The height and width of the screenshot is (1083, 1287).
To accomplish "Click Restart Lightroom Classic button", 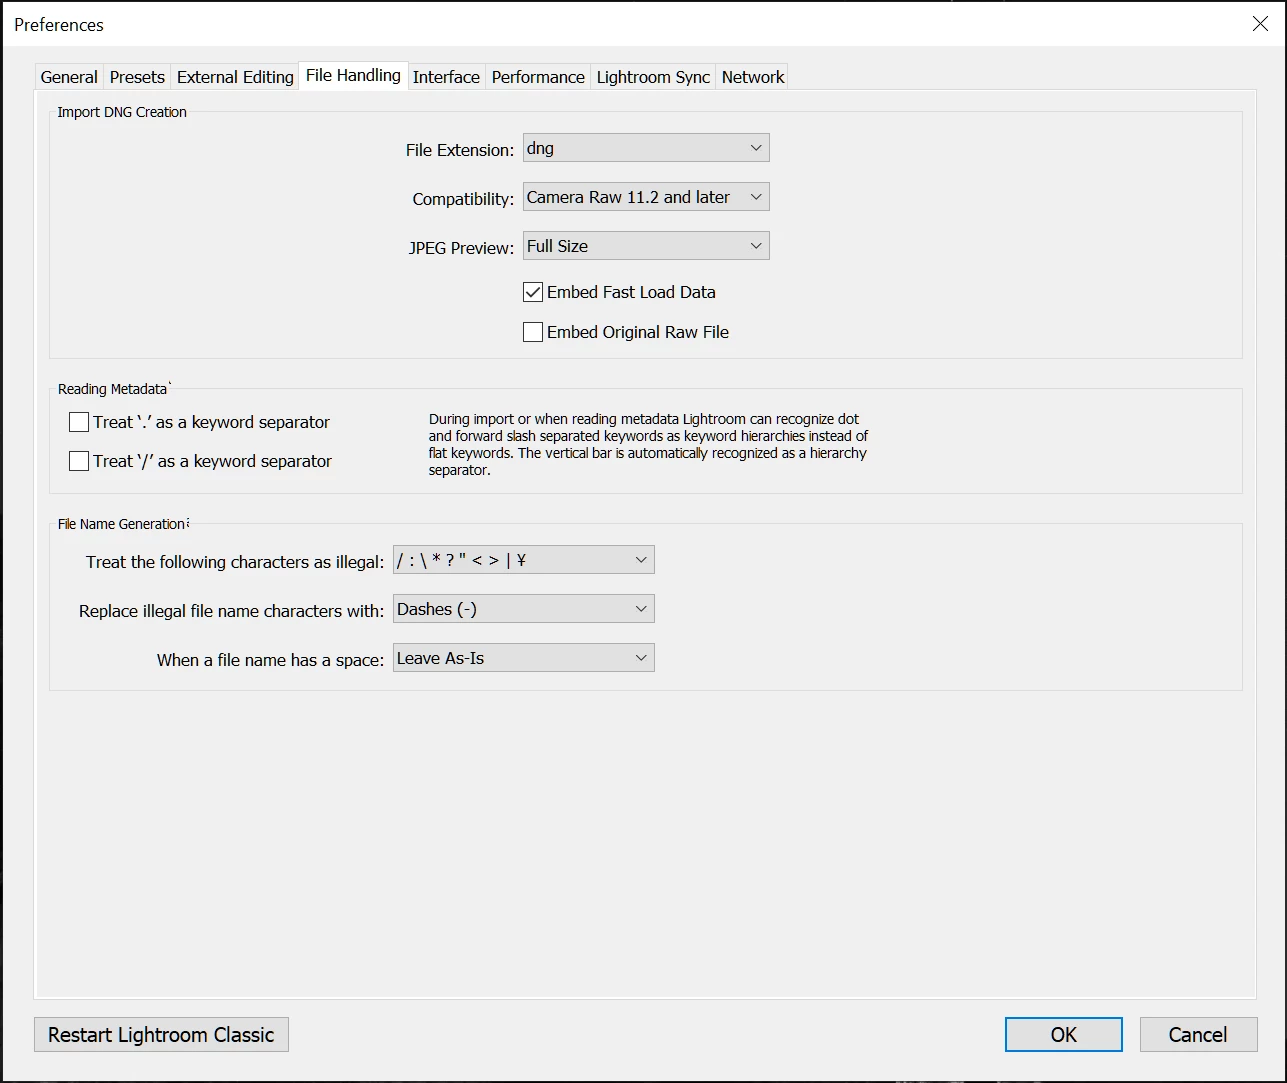I will (x=161, y=1035).
